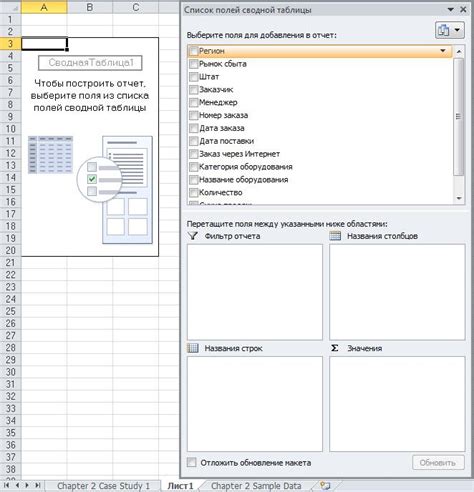Click the insert new worksheet tab icon
Screen dimensions: 474x492
click(325, 486)
